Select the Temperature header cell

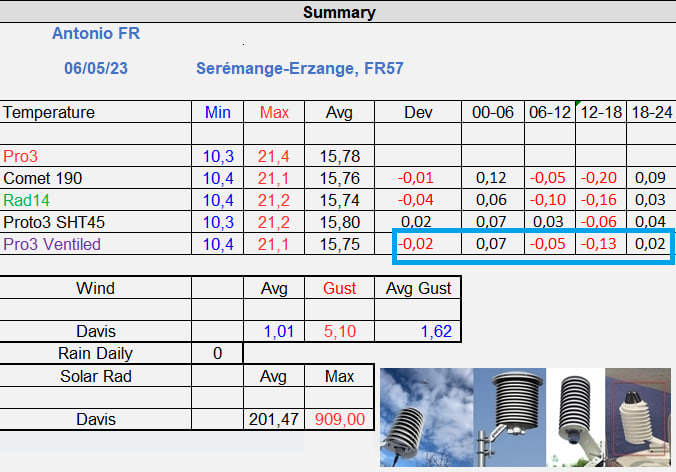click(50, 112)
